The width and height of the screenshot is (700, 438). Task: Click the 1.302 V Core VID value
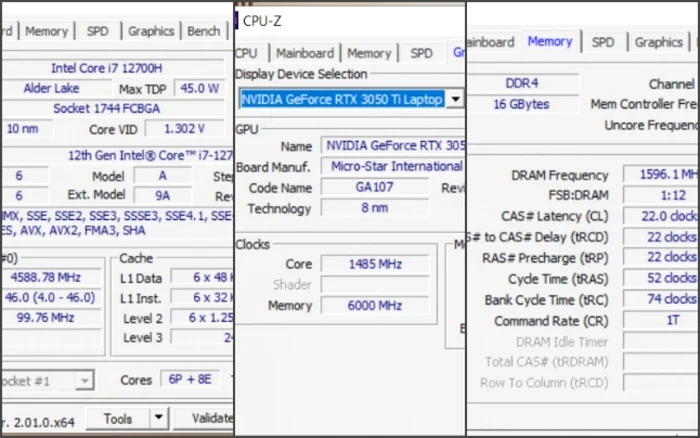pos(184,129)
